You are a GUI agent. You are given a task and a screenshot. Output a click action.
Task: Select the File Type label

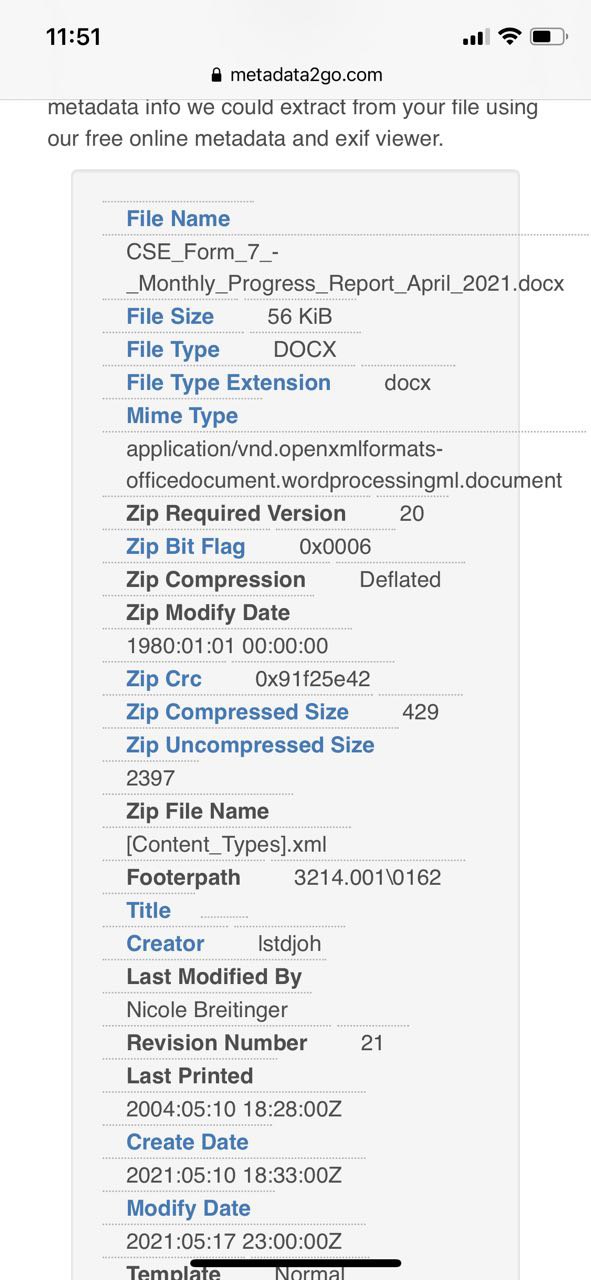173,349
